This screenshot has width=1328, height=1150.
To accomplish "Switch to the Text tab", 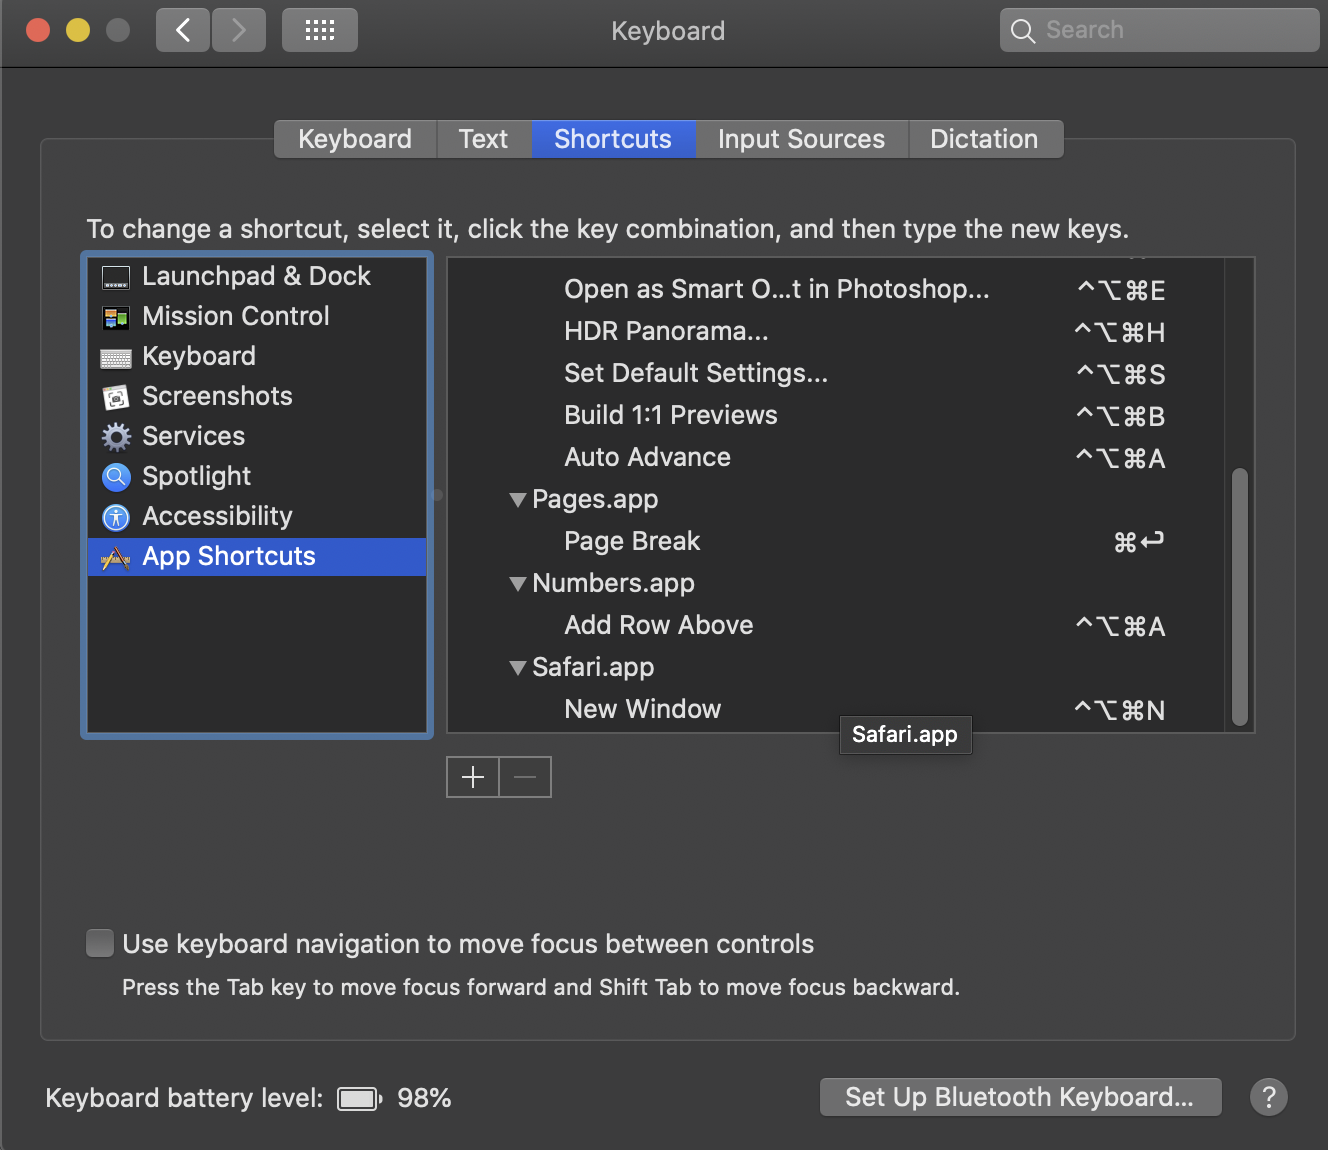I will pos(483,139).
